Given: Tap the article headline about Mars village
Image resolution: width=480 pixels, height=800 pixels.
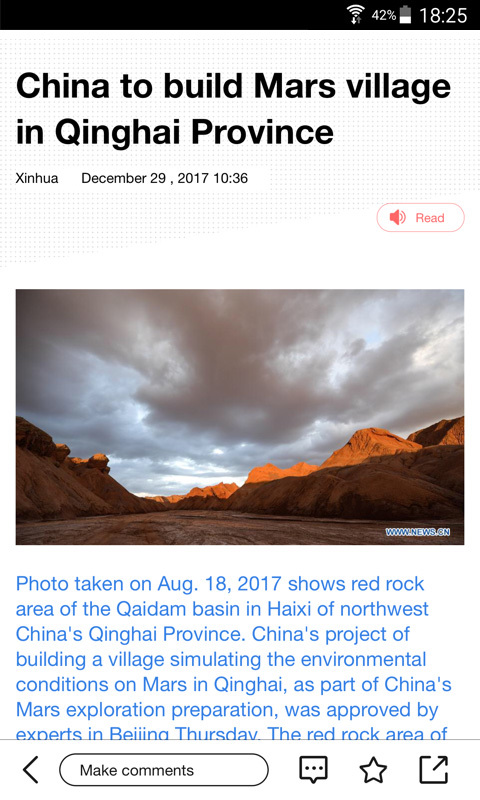Looking at the screenshot, I should (x=234, y=109).
